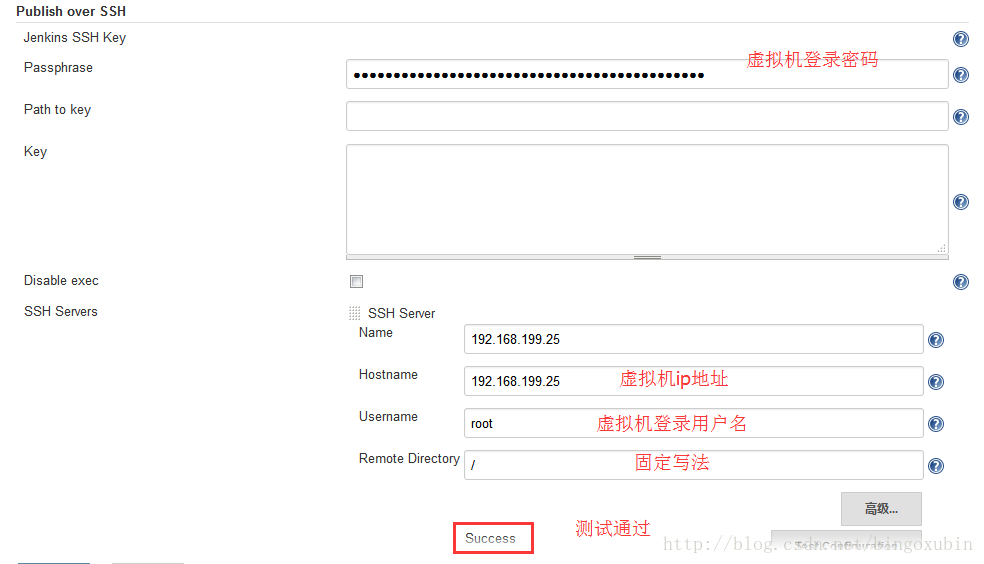Click the Passphrase password field
Screen dimensions: 984x564
point(647,74)
